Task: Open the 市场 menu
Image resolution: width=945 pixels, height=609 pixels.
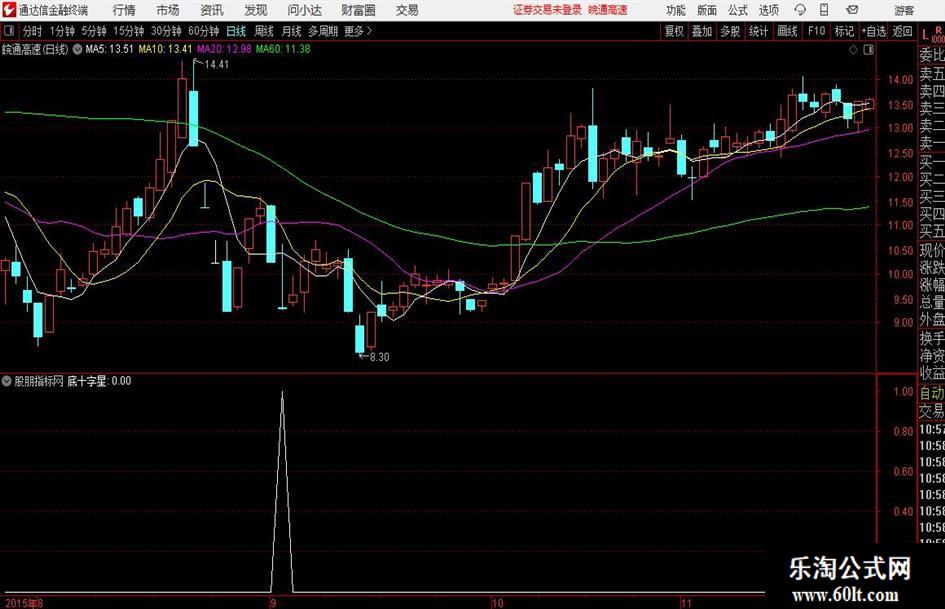Action: [x=168, y=10]
